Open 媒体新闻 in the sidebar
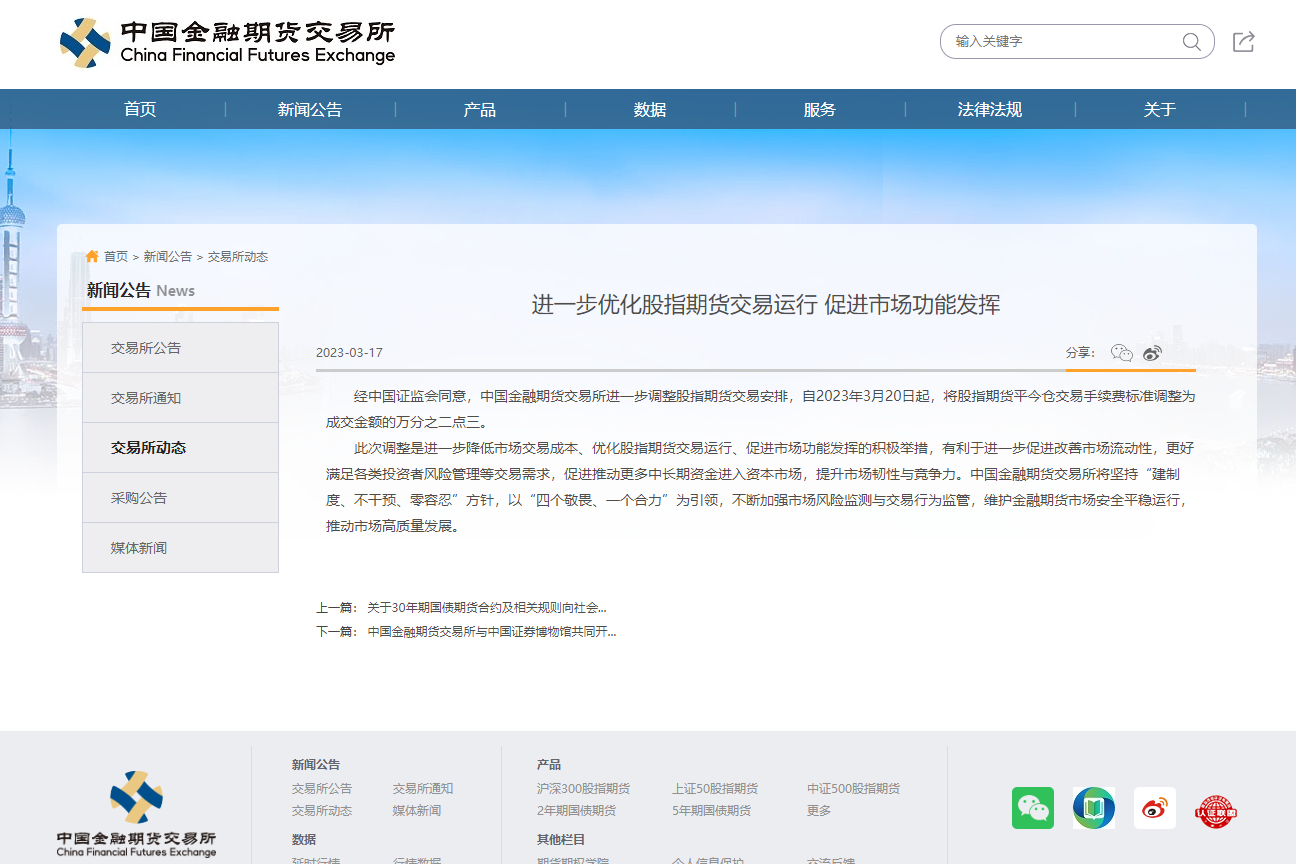Image resolution: width=1296 pixels, height=864 pixels. tap(139, 548)
